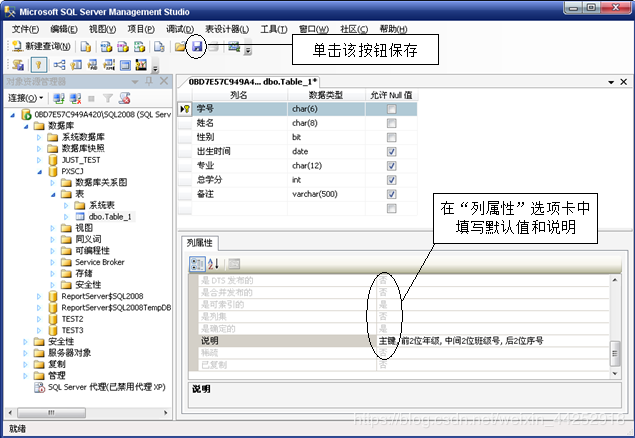Viewport: 635px width, 438px height.
Task: Click the disconnect icon in Object Explorer toolbar
Action: tap(75, 99)
